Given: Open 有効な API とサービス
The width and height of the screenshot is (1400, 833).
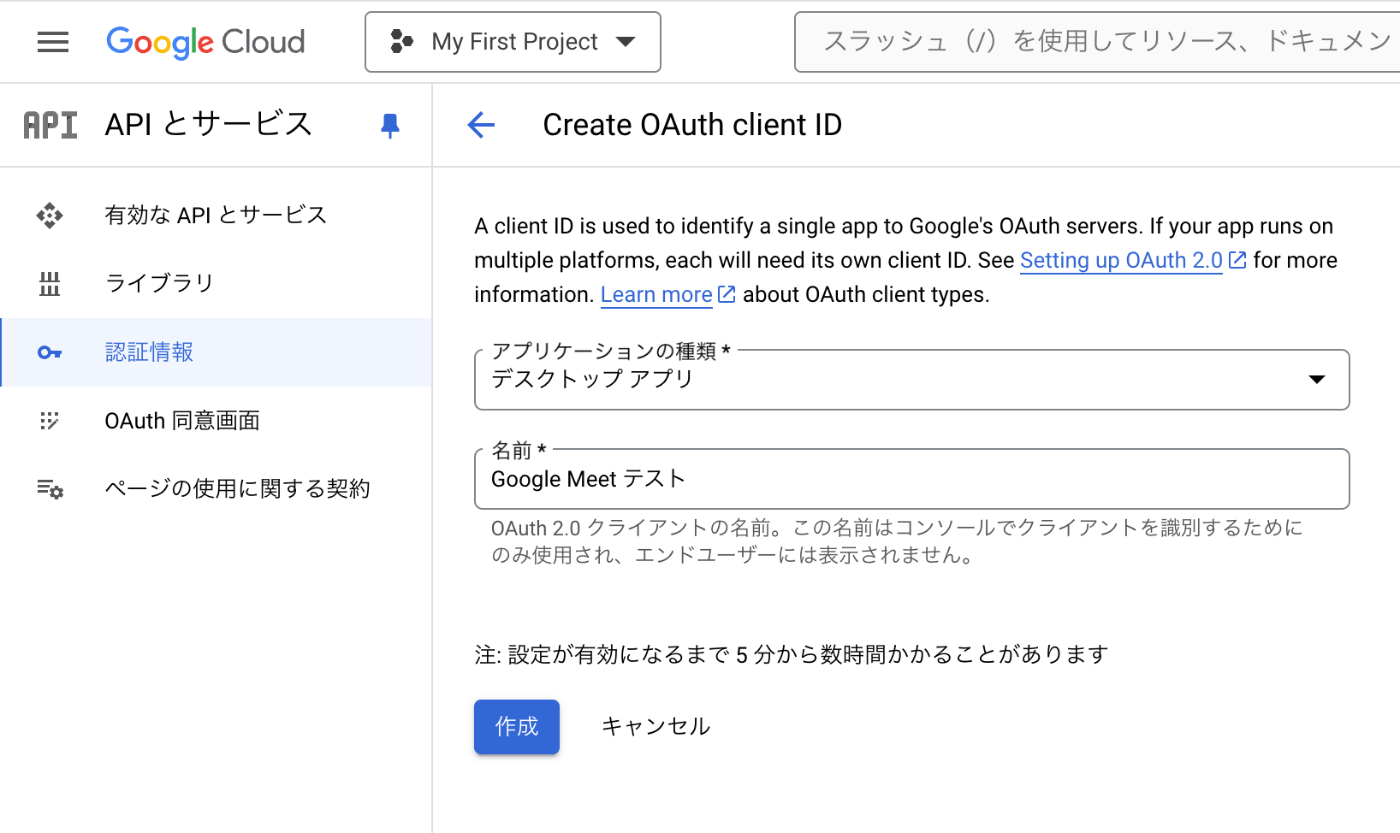Looking at the screenshot, I should (x=216, y=215).
